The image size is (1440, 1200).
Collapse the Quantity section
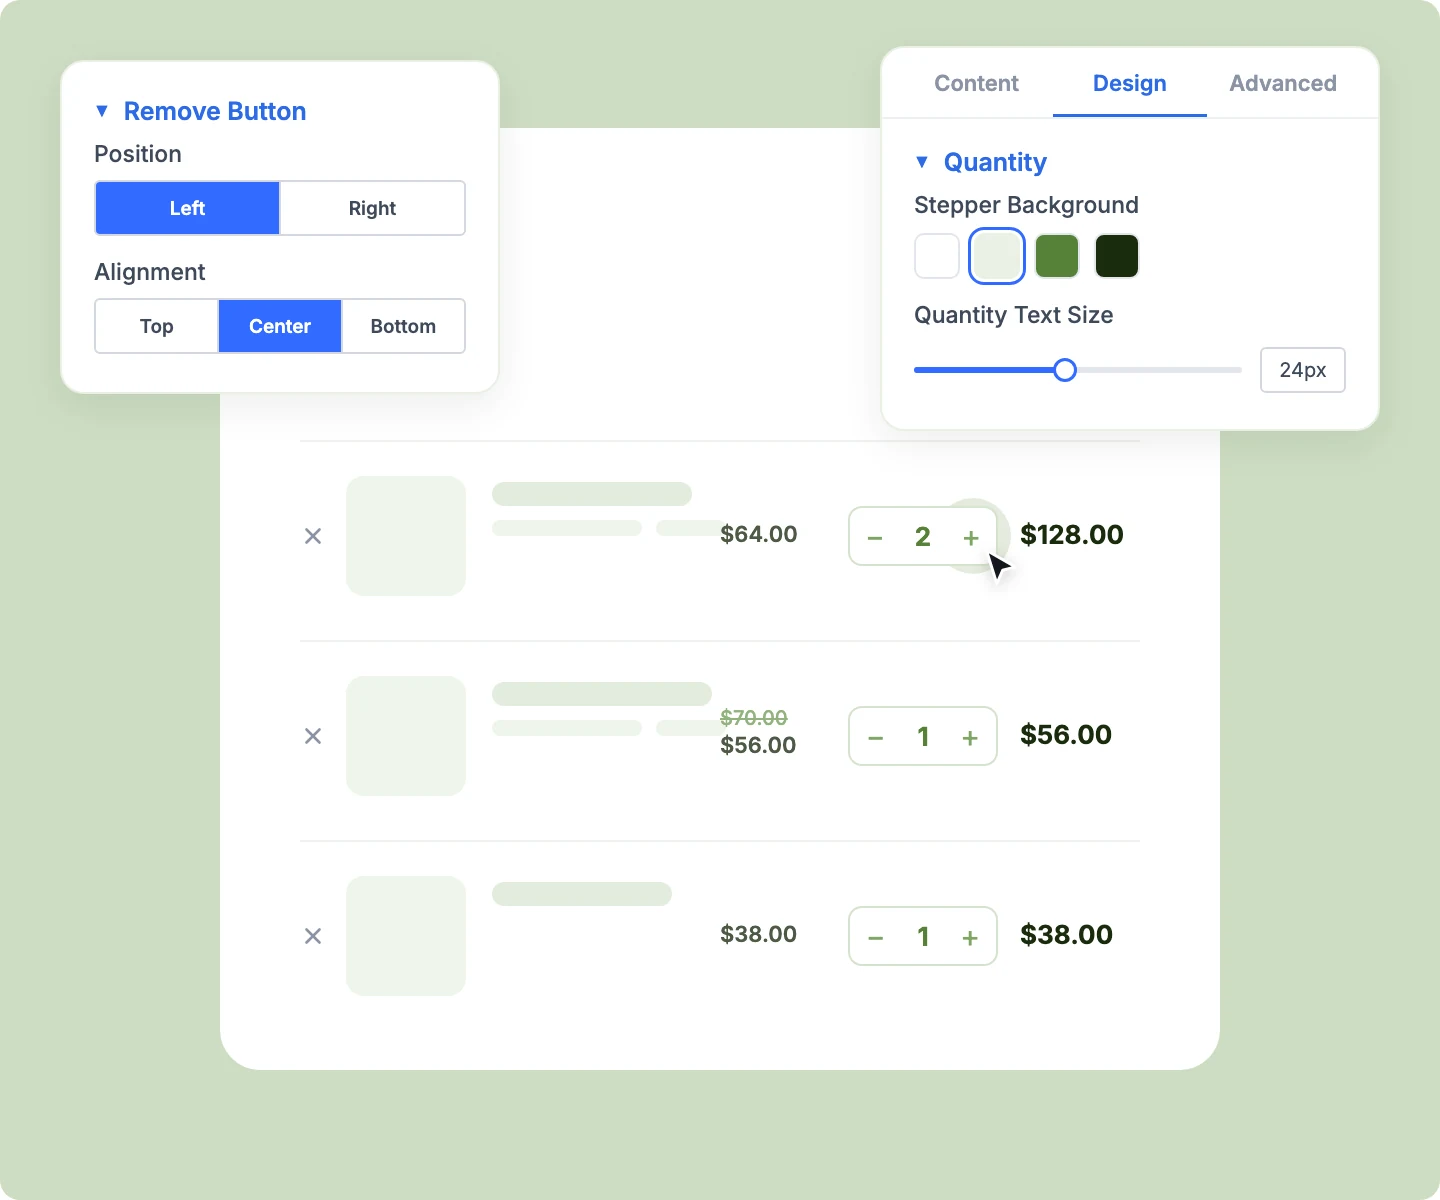[922, 162]
